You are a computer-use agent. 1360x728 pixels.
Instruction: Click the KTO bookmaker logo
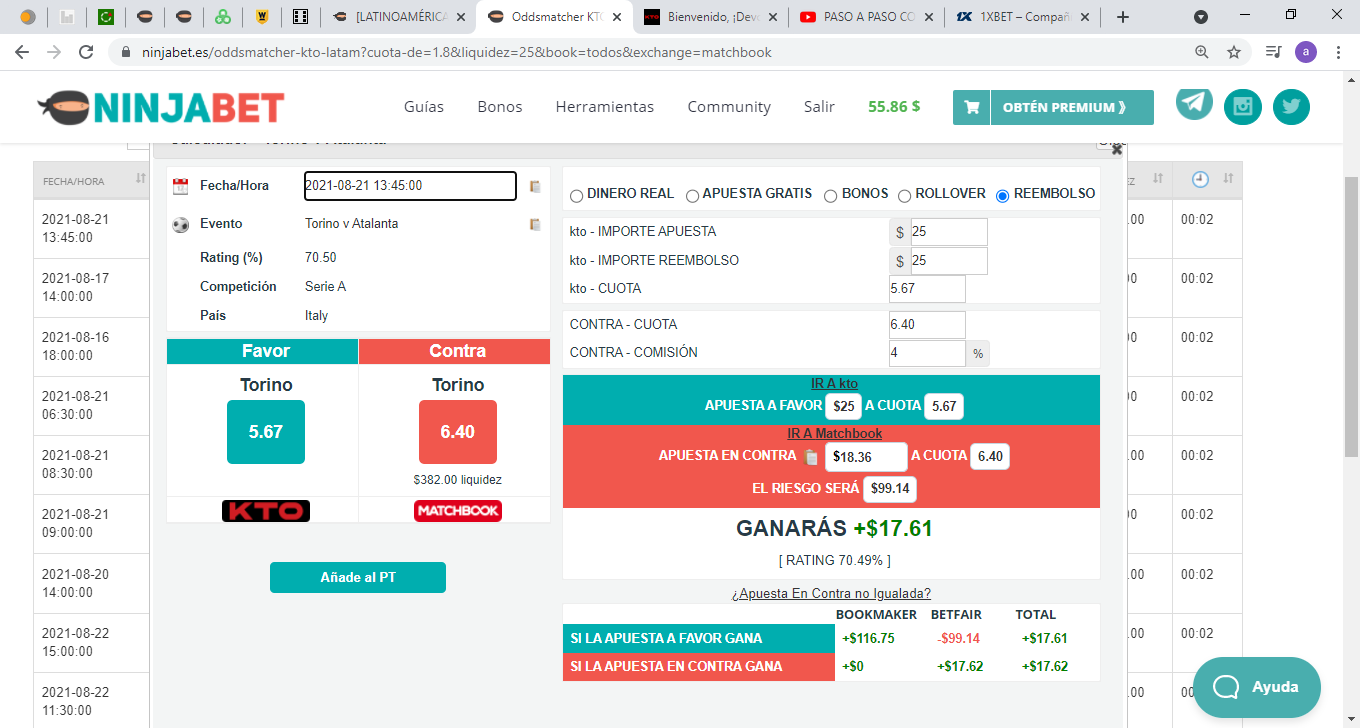pyautogui.click(x=266, y=510)
